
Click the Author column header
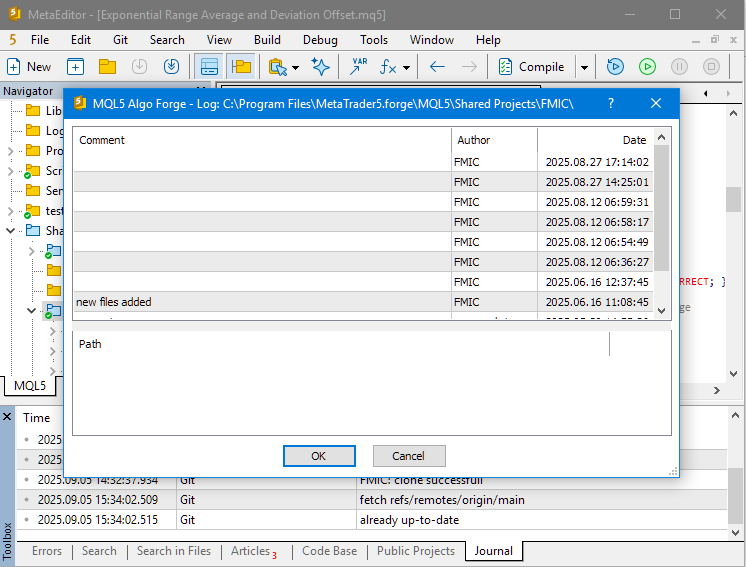point(494,140)
